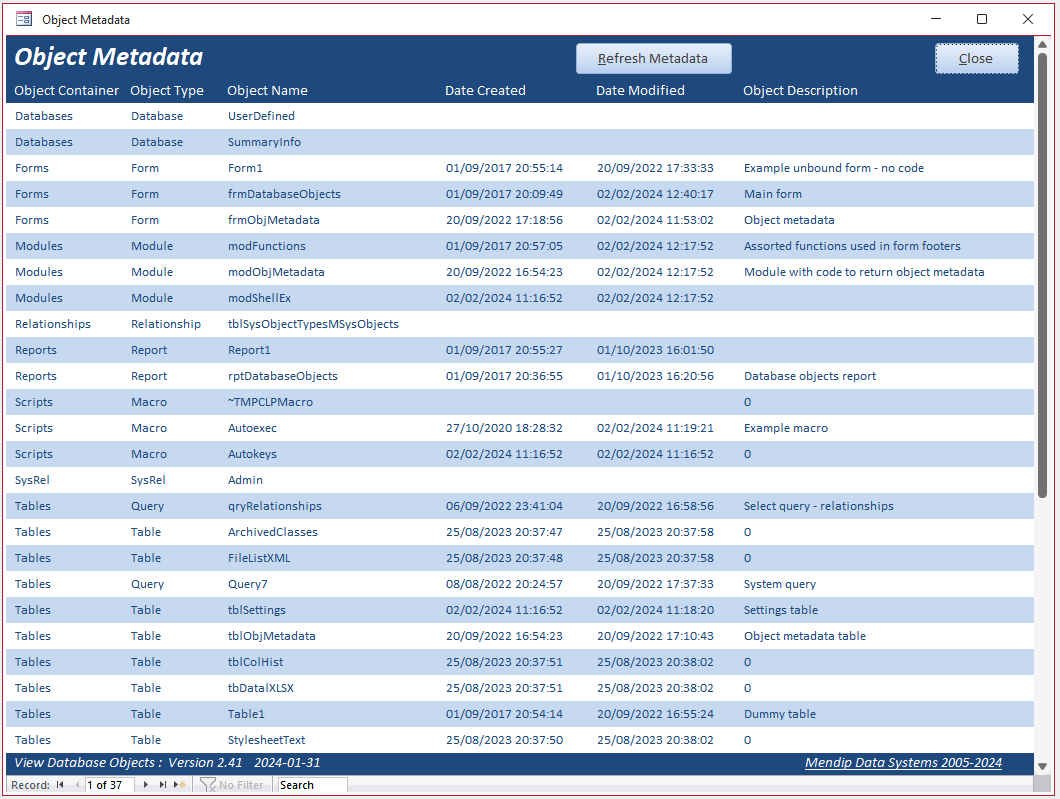
Task: Go to the first record
Action: (x=60, y=785)
